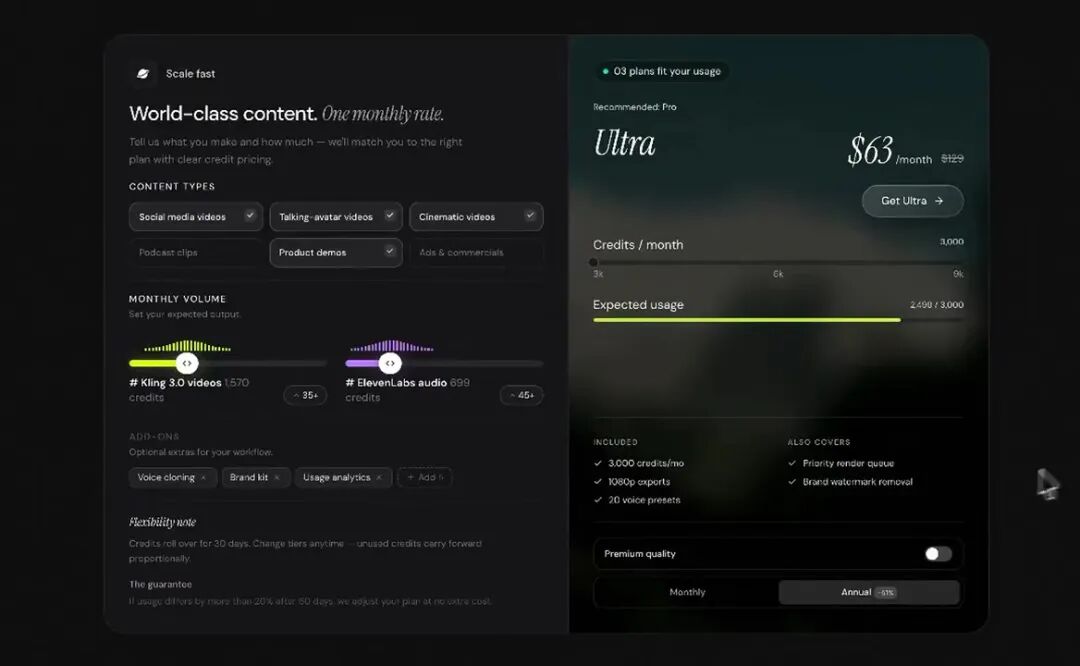The image size is (1080, 666).
Task: Click the checkmark icon beside 1080p exports
Action: pyautogui.click(x=598, y=482)
